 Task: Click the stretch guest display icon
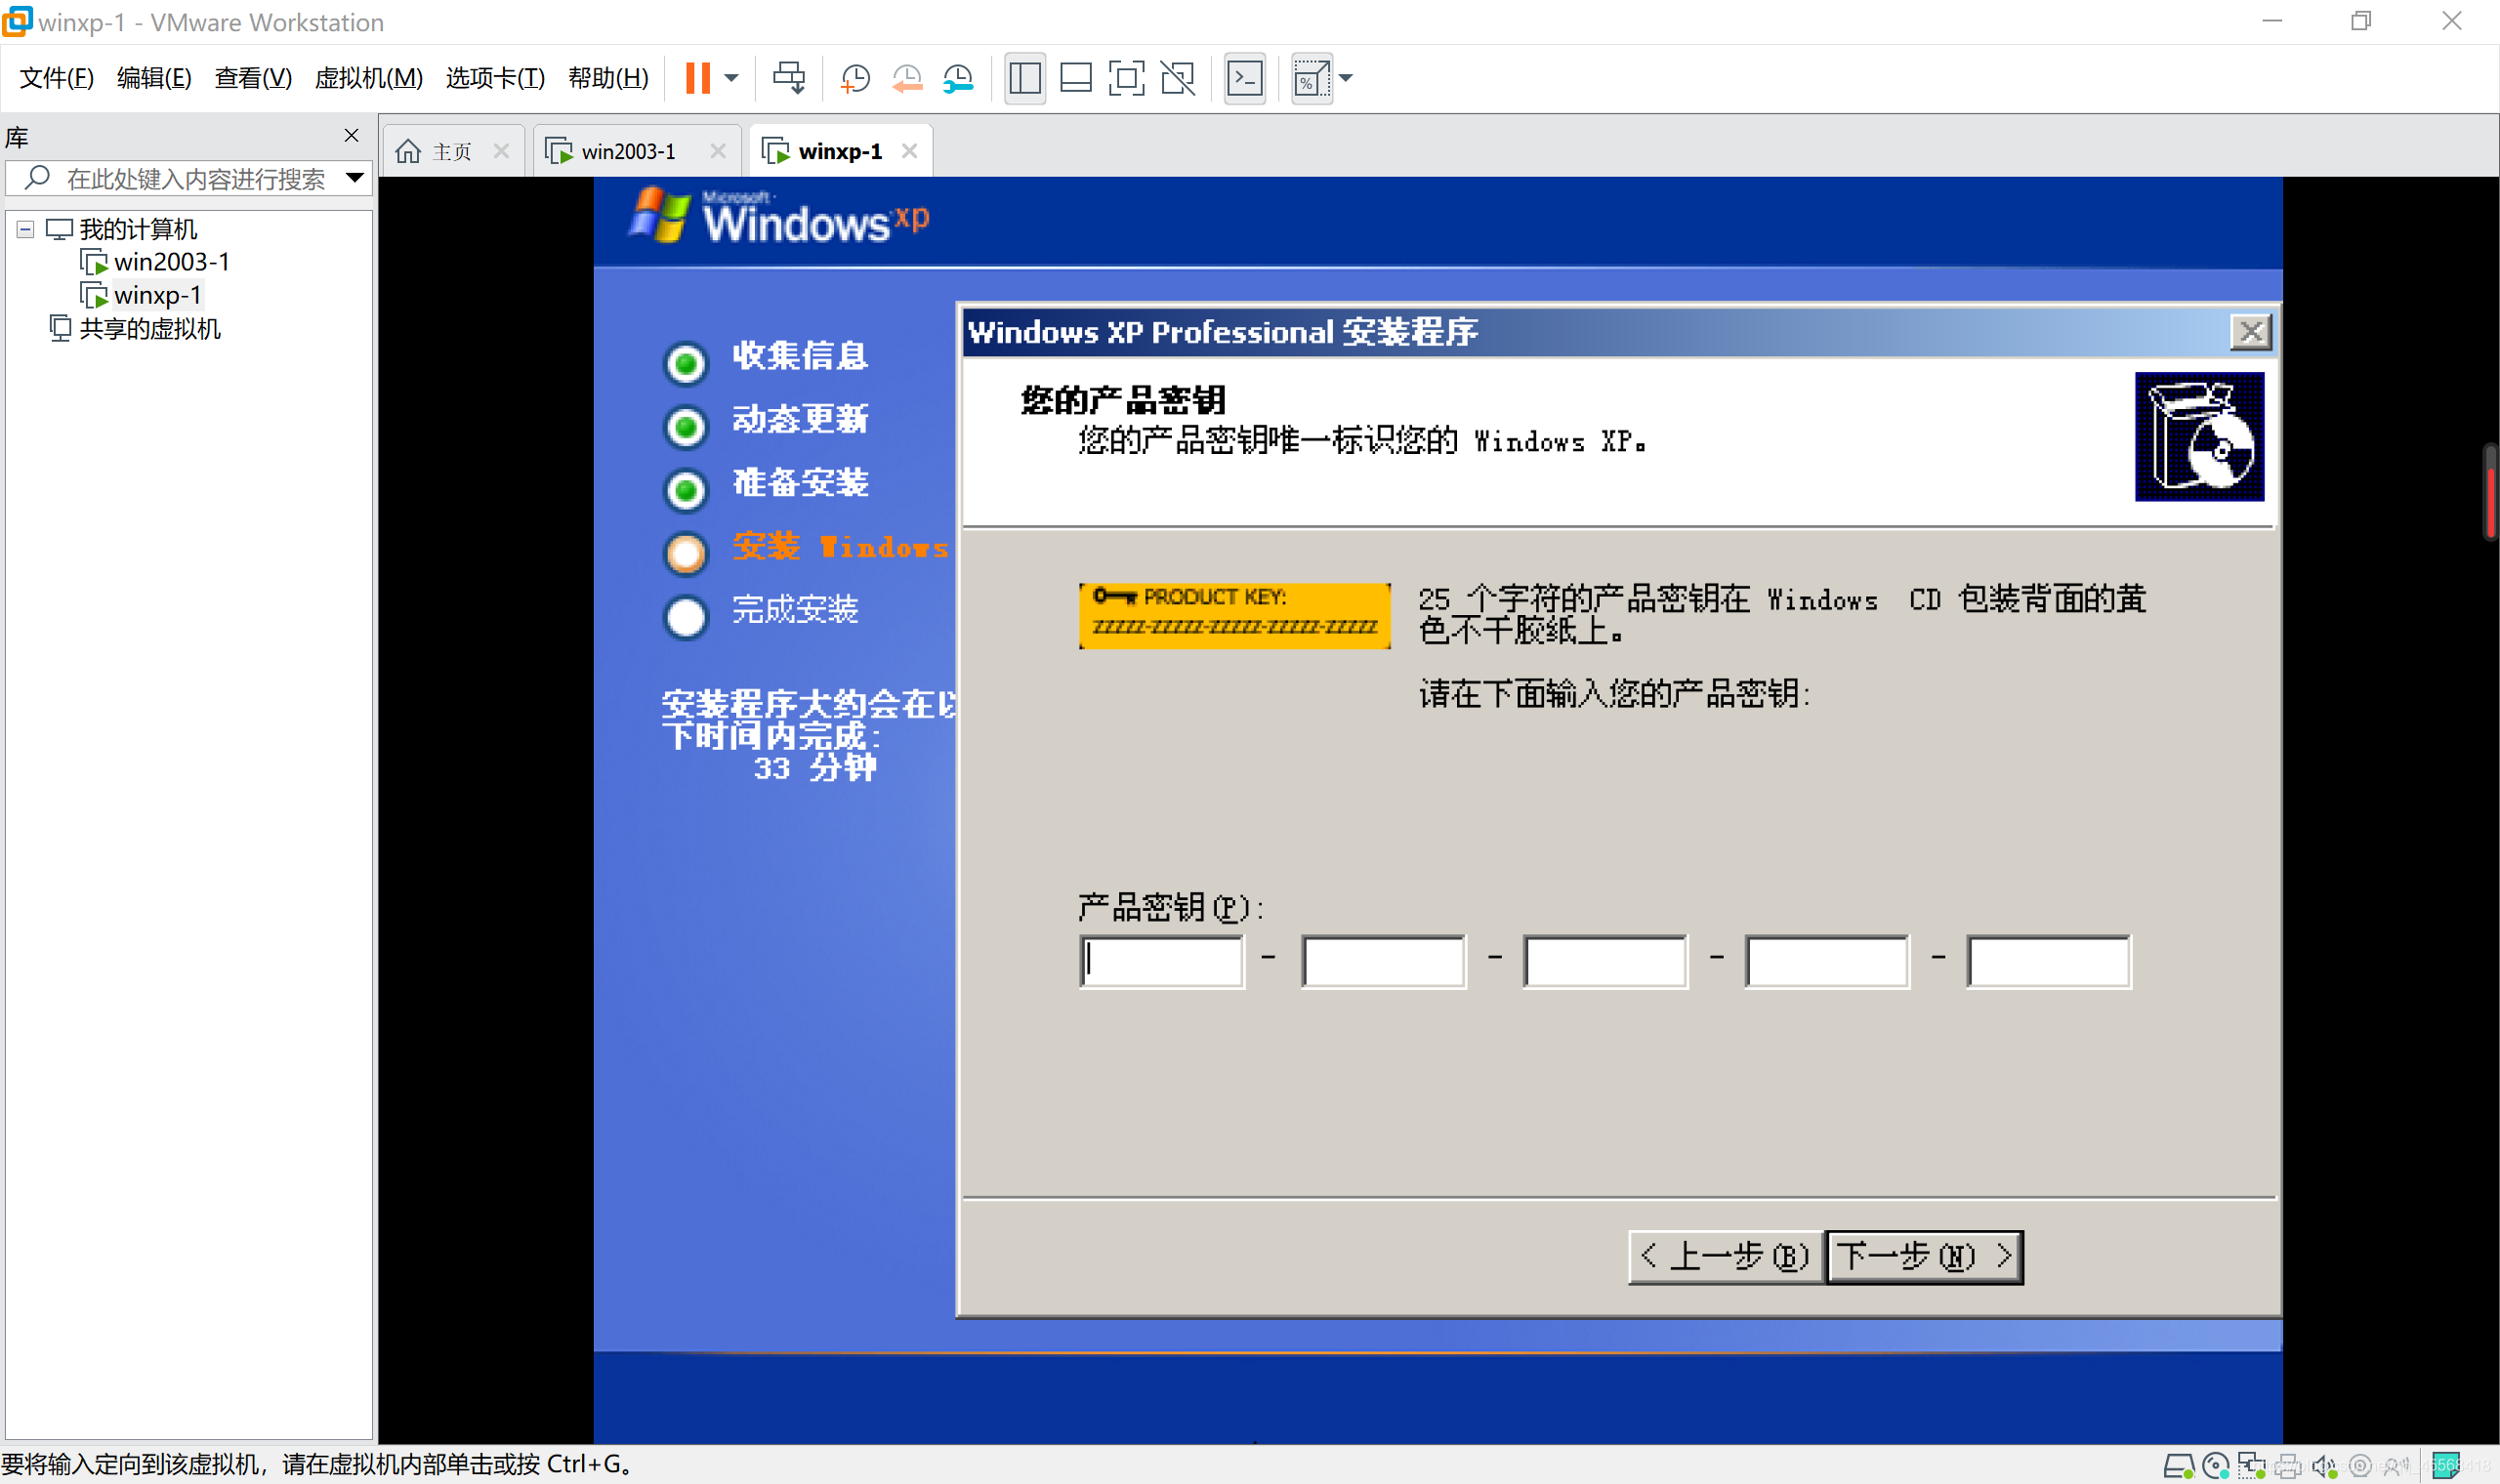[1311, 78]
